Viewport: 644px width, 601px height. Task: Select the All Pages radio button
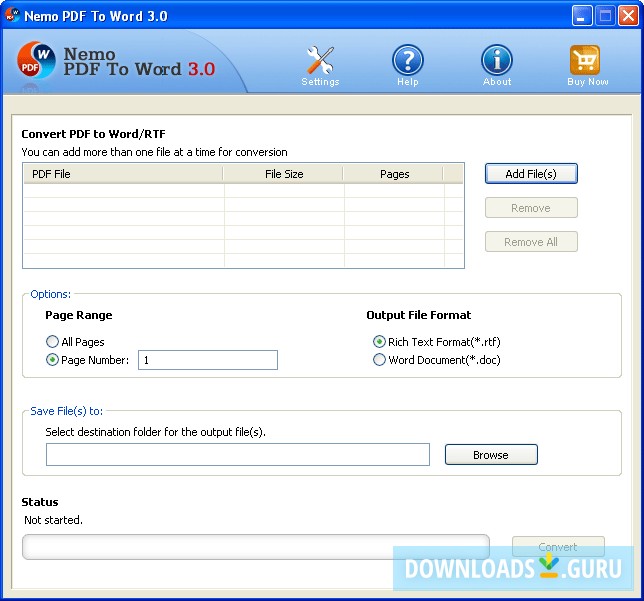pos(52,341)
